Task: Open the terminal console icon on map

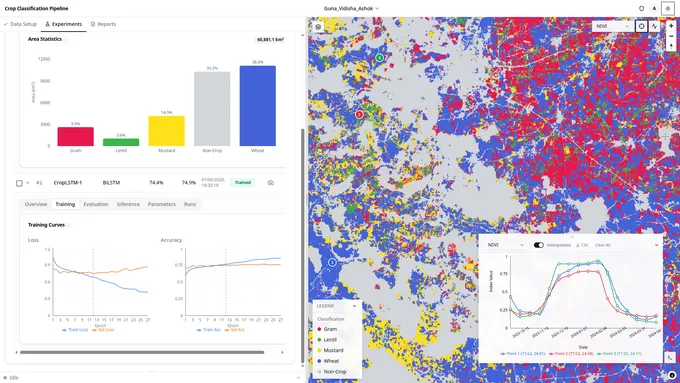Action: [x=670, y=358]
